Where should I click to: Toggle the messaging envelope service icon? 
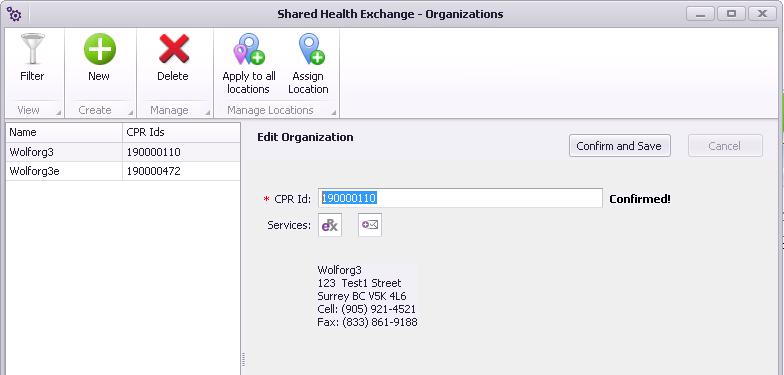point(370,225)
